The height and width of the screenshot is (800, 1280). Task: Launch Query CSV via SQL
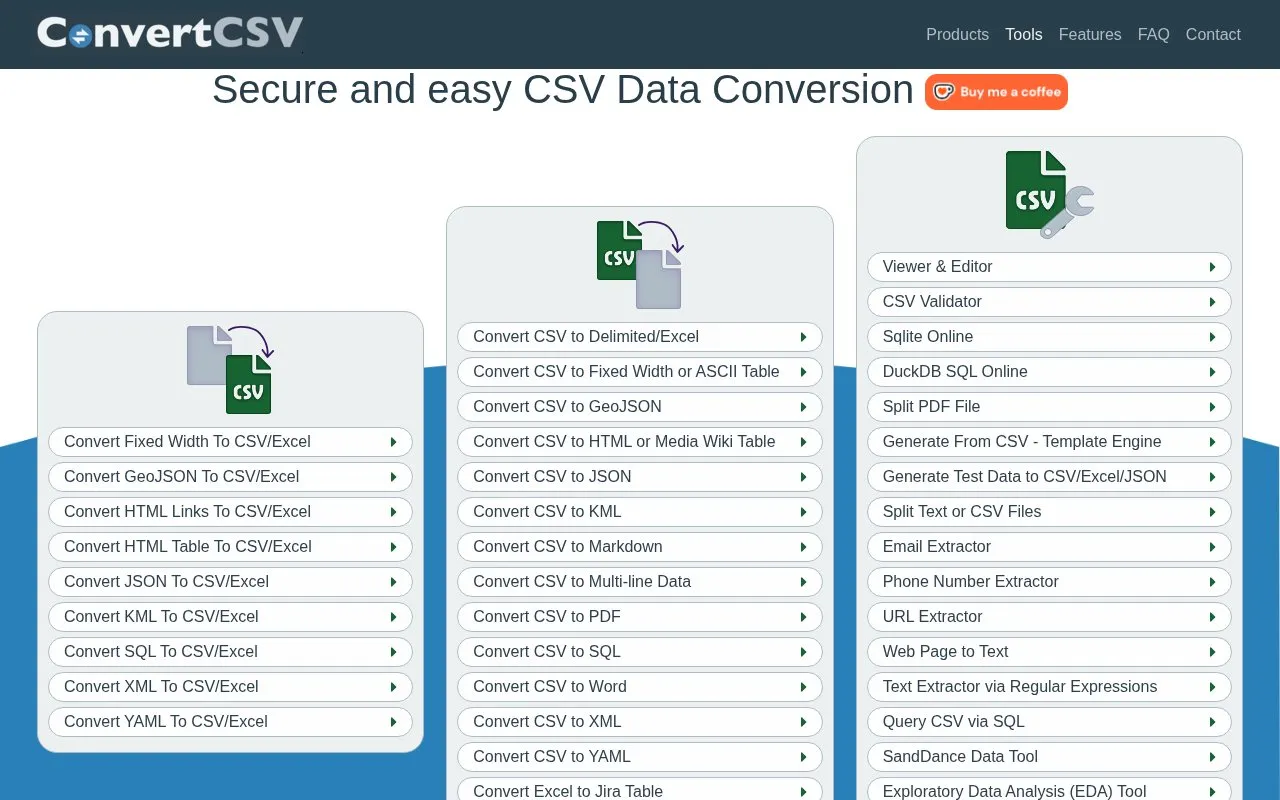[x=1049, y=722]
